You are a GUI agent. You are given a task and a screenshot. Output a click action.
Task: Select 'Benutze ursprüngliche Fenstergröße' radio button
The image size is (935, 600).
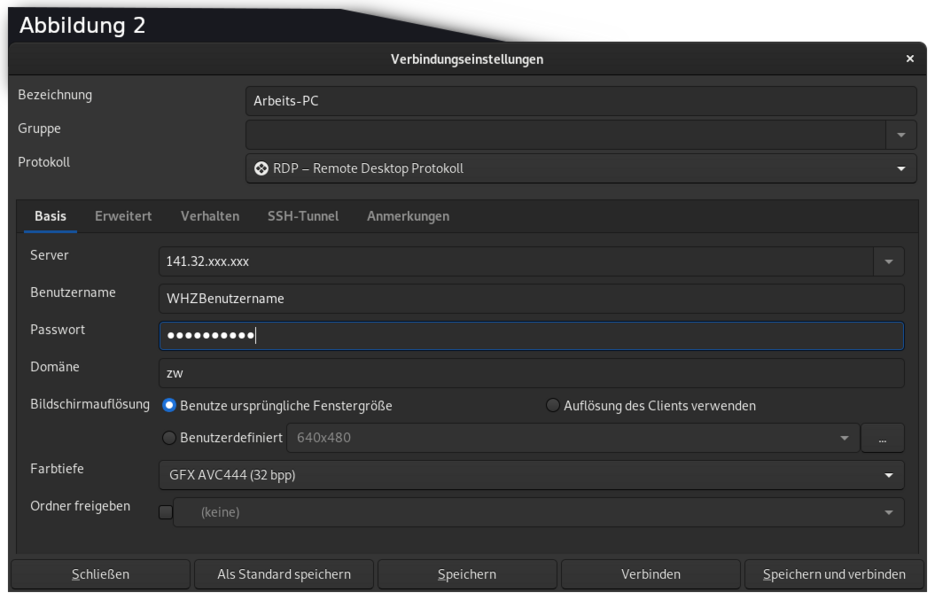[x=169, y=406]
